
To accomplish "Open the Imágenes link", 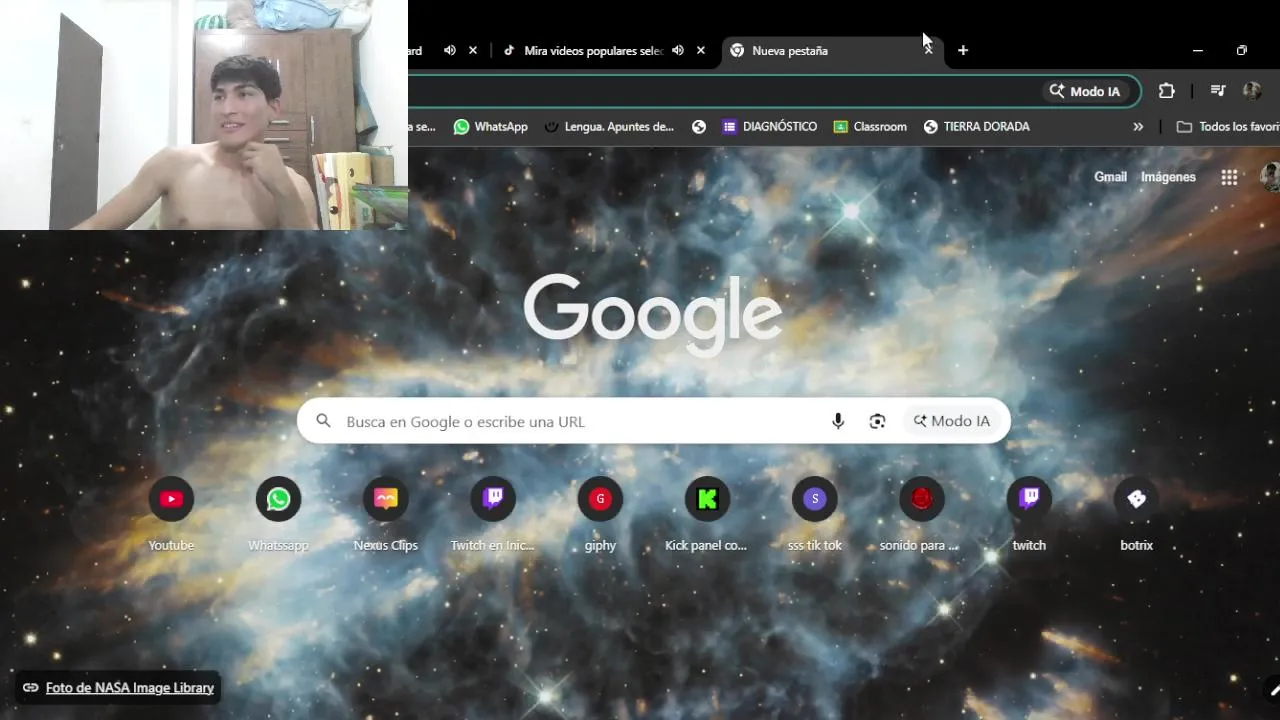I will point(1168,177).
